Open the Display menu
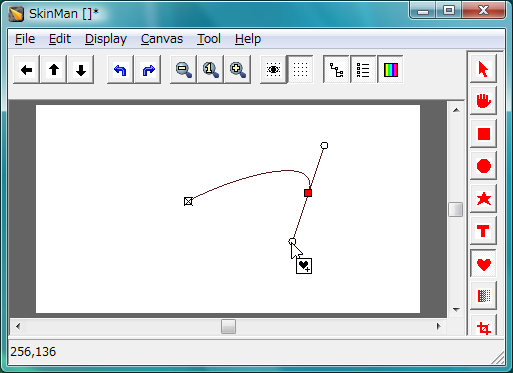 coord(106,39)
